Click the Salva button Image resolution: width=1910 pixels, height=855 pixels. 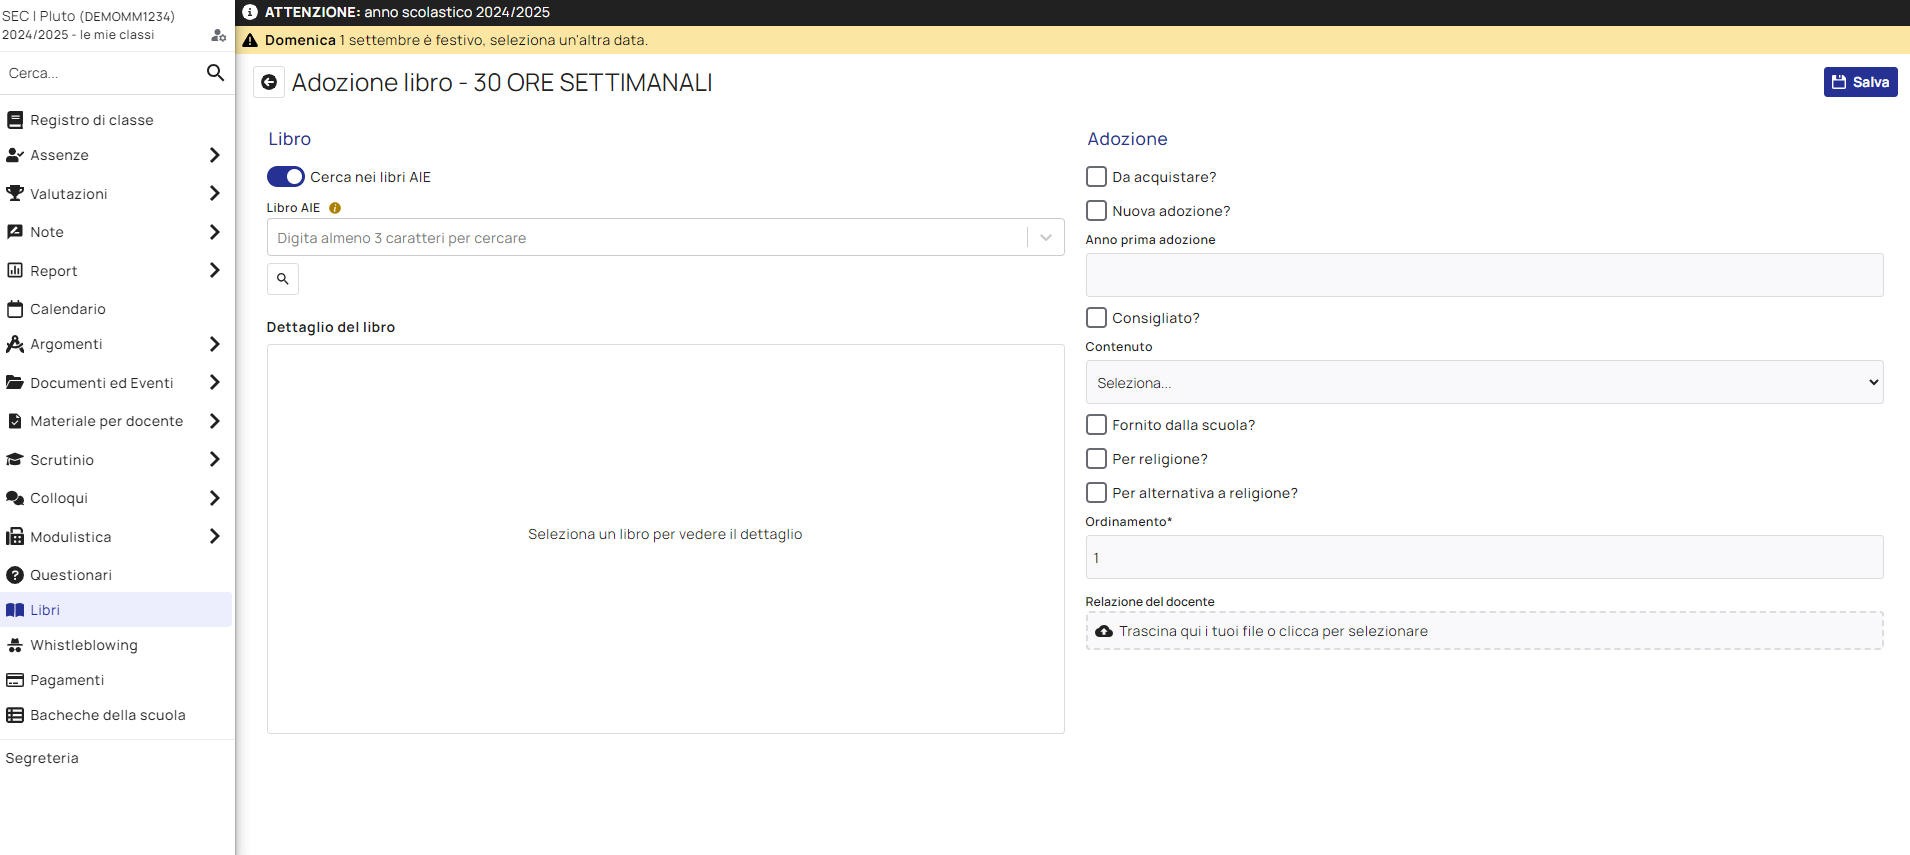coord(1860,82)
